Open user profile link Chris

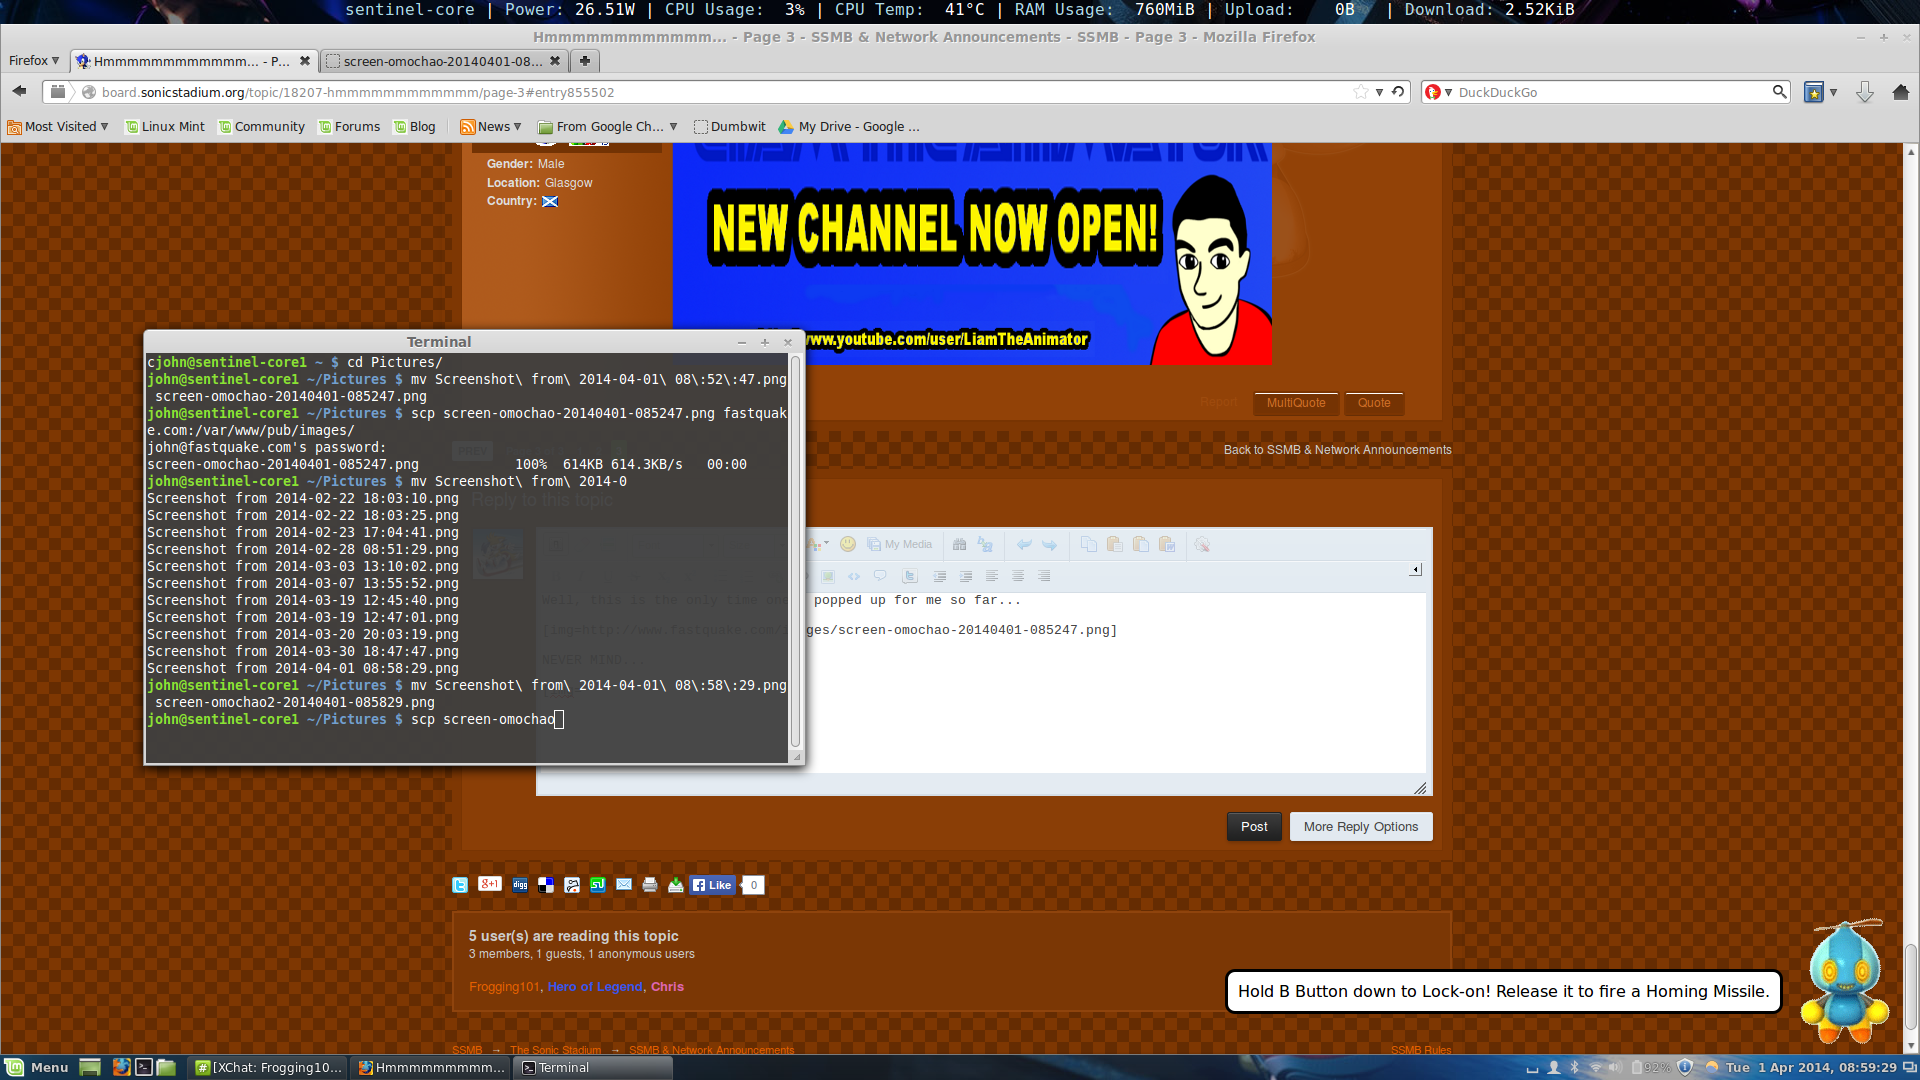[667, 987]
